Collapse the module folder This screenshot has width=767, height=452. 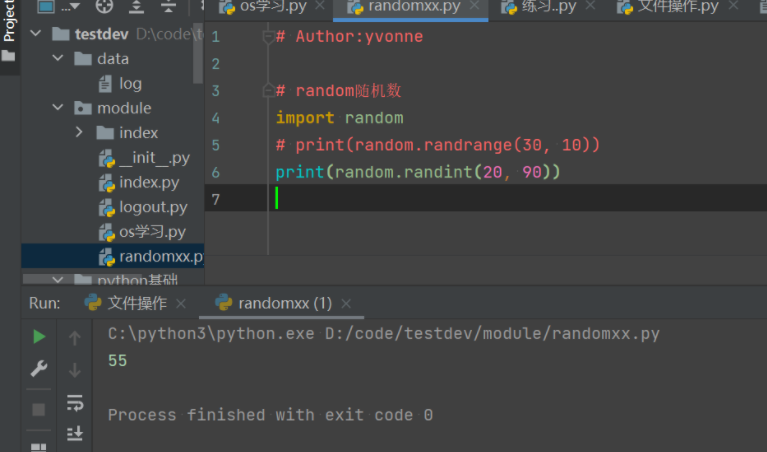(58, 108)
